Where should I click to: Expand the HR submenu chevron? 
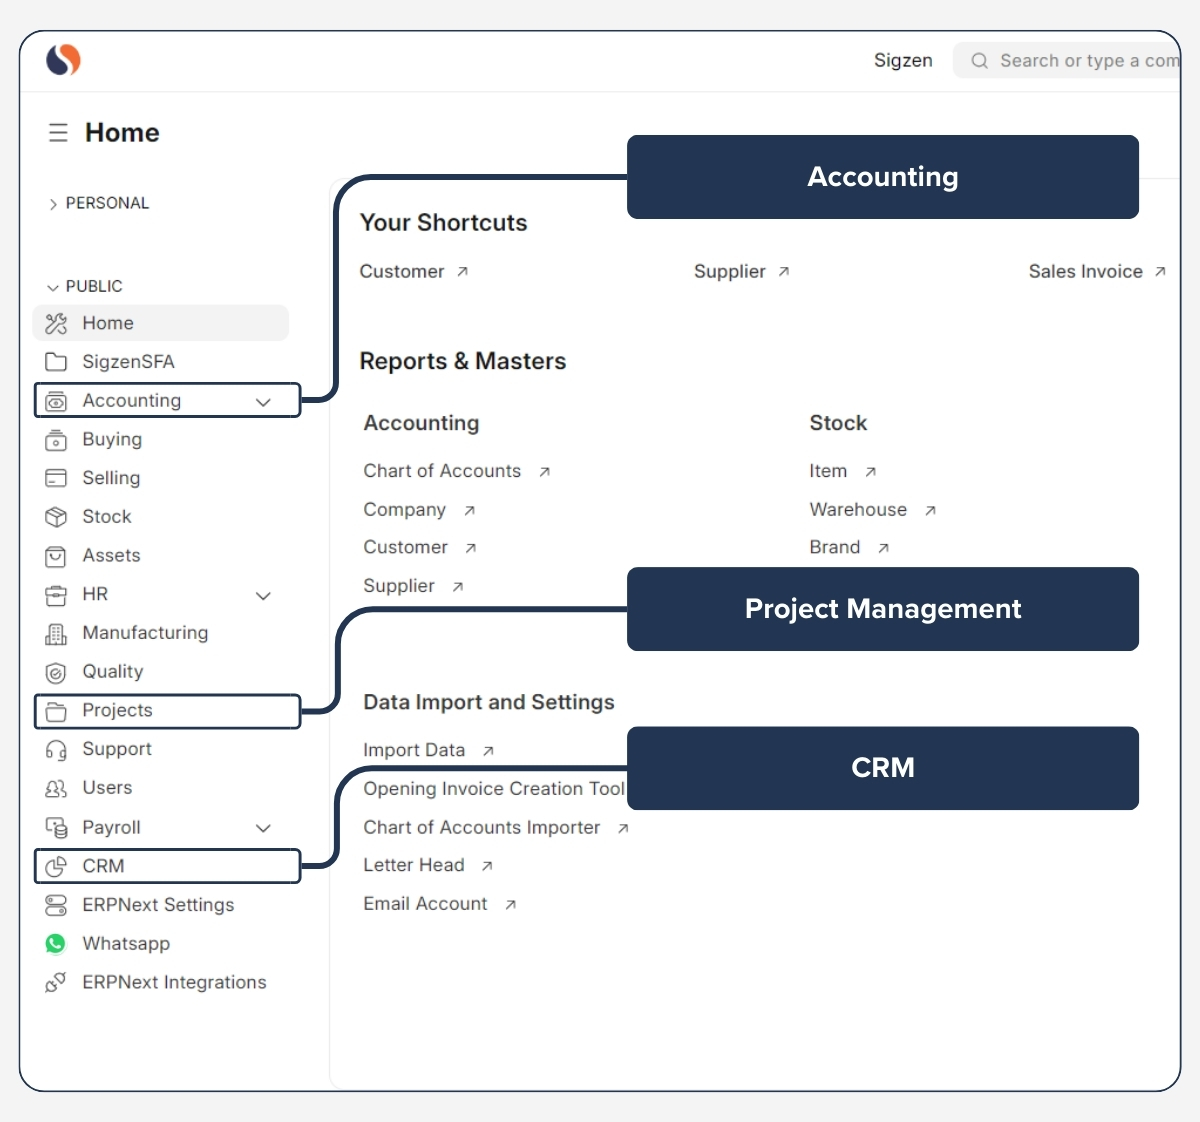pyautogui.click(x=263, y=595)
